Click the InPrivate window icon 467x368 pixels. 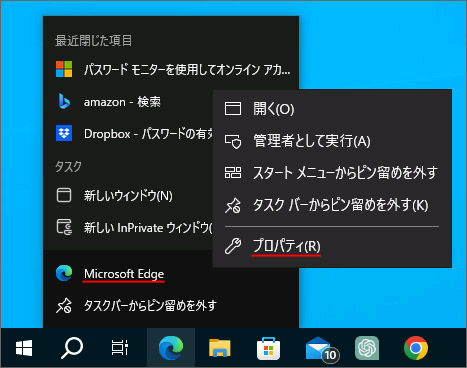click(64, 228)
